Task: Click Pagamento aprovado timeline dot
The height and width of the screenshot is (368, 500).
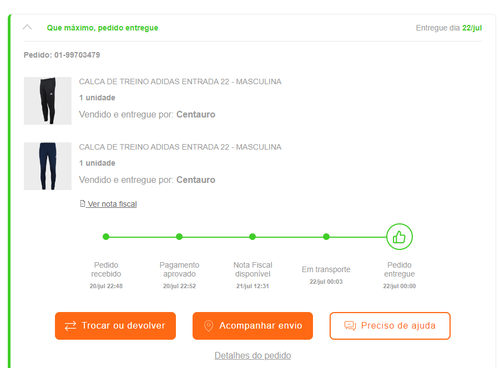Action: pyautogui.click(x=179, y=237)
